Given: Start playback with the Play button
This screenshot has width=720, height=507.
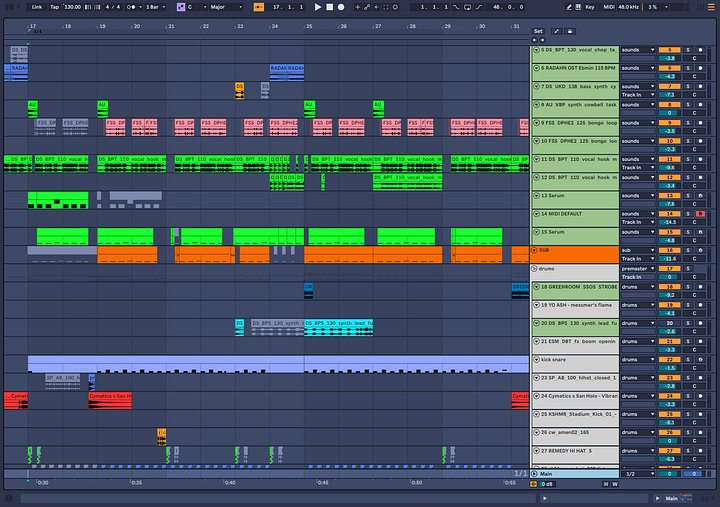Looking at the screenshot, I should pyautogui.click(x=317, y=7).
